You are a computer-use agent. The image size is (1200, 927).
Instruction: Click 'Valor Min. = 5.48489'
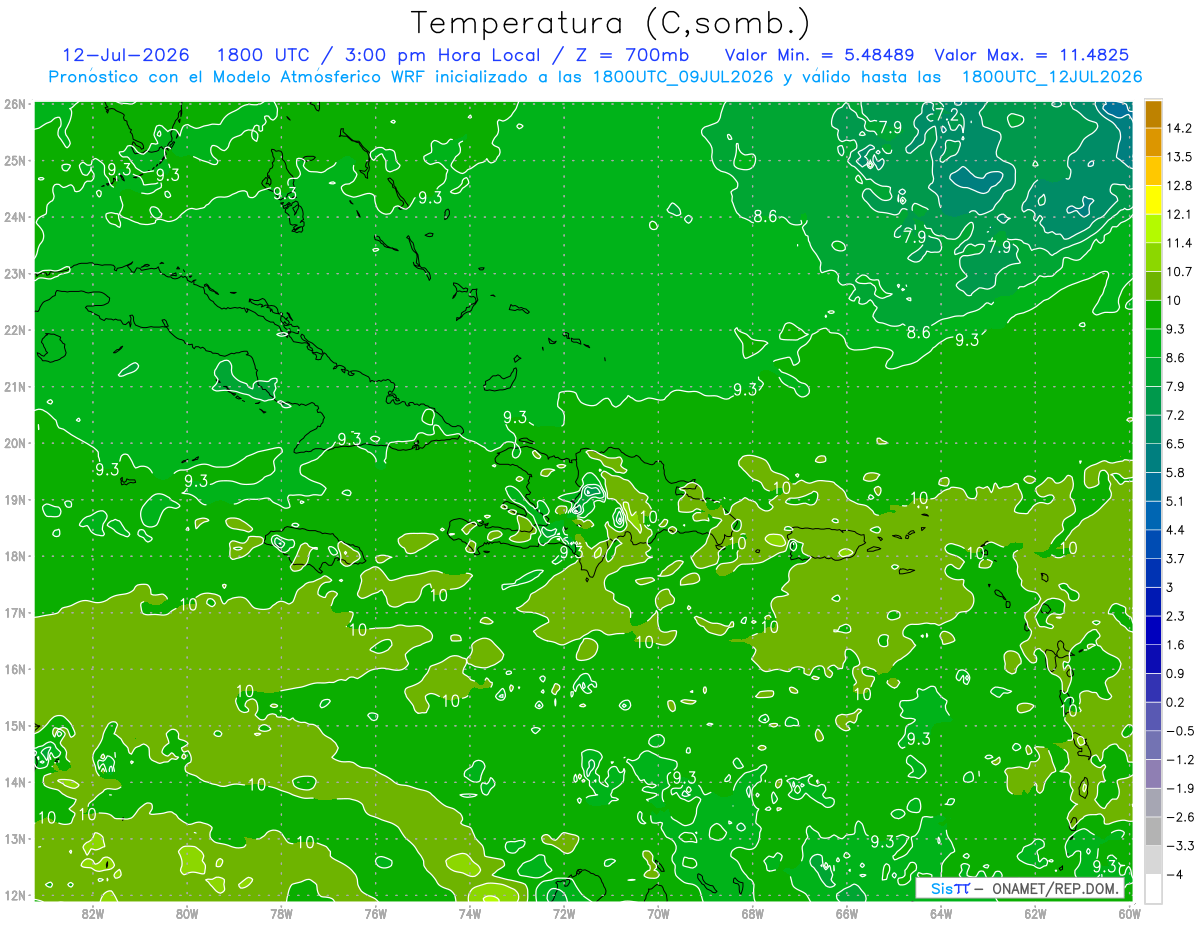pos(819,55)
